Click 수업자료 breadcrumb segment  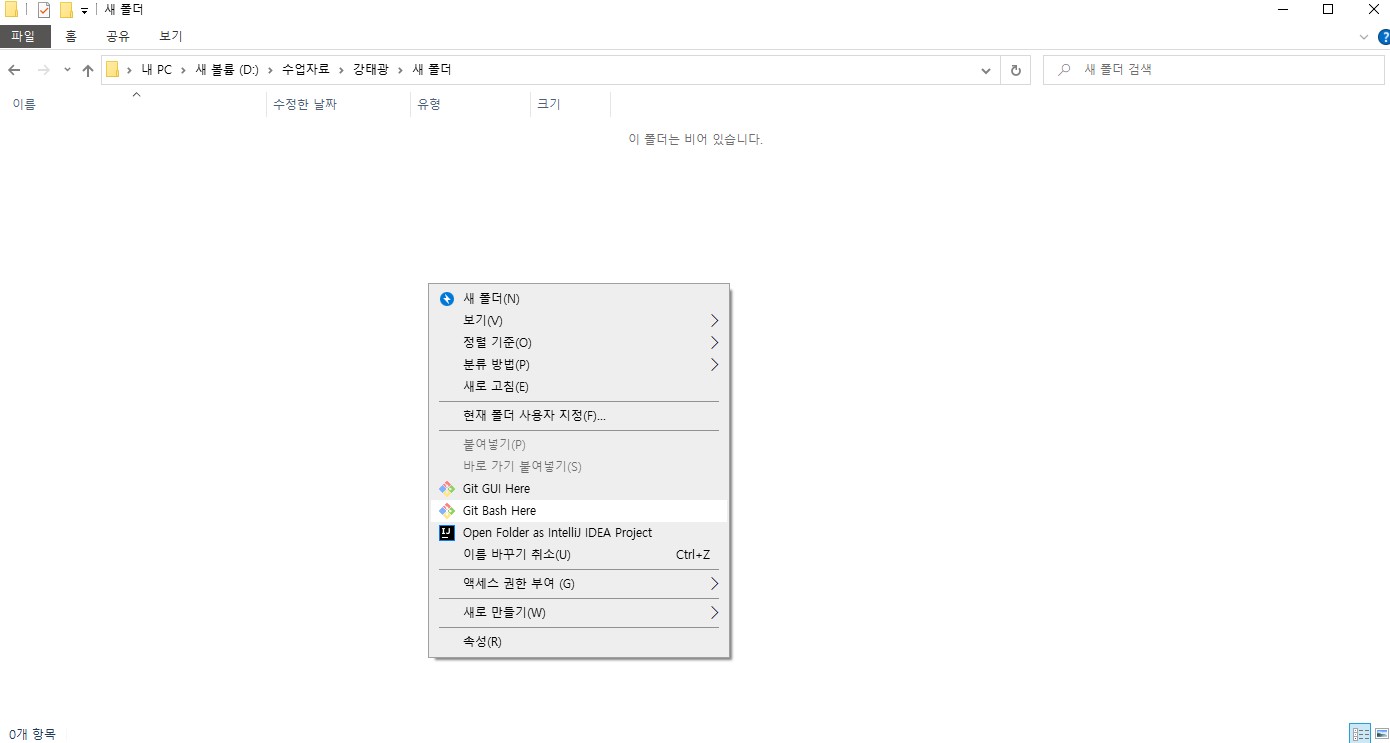point(306,70)
